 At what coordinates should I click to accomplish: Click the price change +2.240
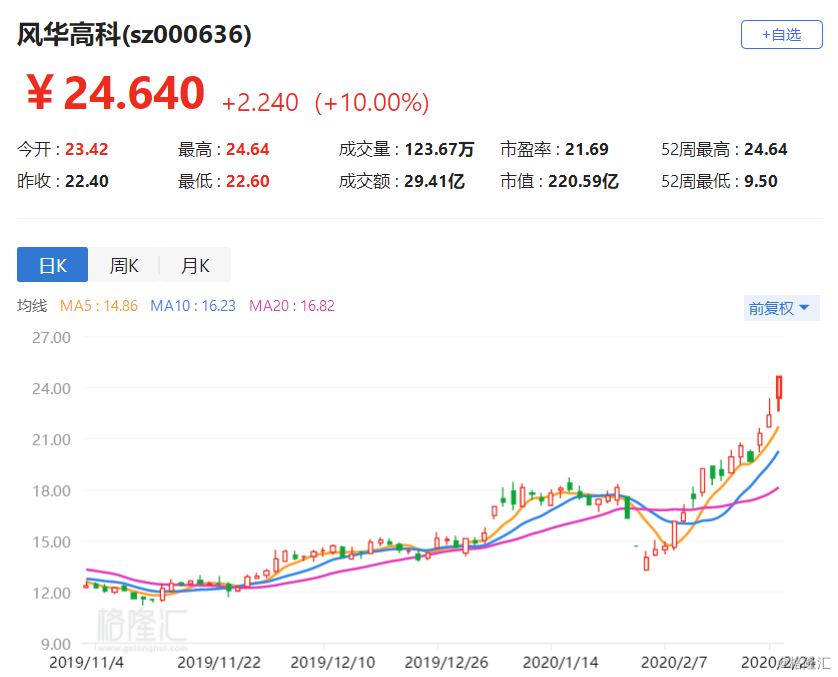pyautogui.click(x=260, y=102)
